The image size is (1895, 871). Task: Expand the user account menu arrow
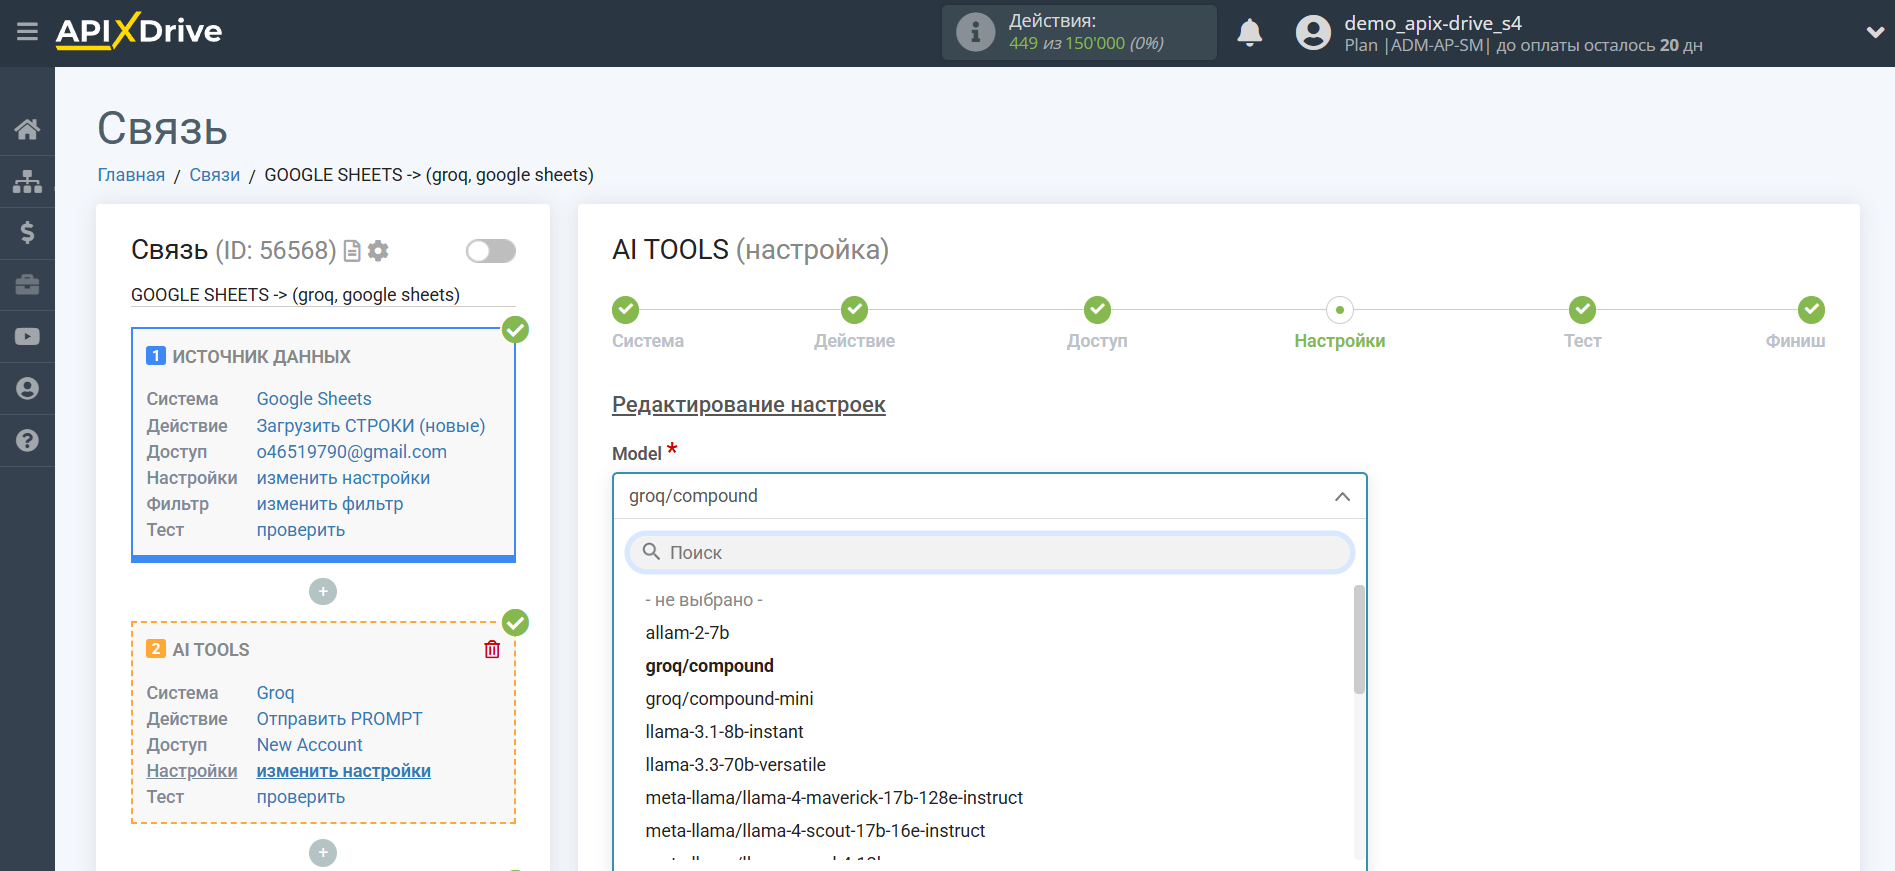pyautogui.click(x=1874, y=33)
